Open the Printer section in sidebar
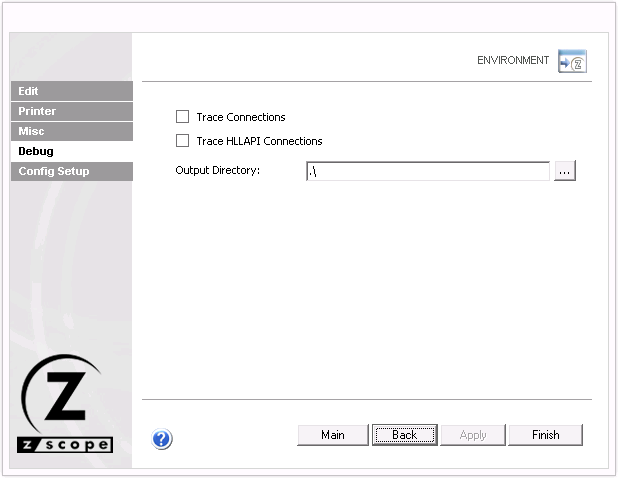This screenshot has height=478, width=619. (72, 111)
